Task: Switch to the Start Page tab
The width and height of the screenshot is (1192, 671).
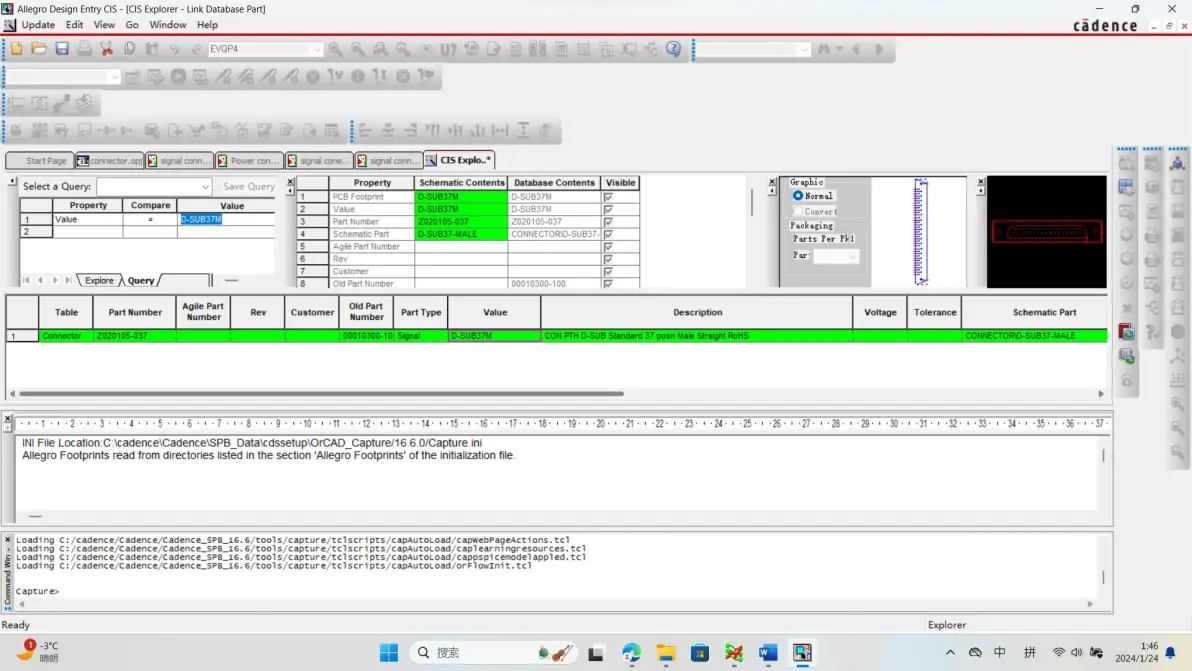Action: (x=40, y=160)
